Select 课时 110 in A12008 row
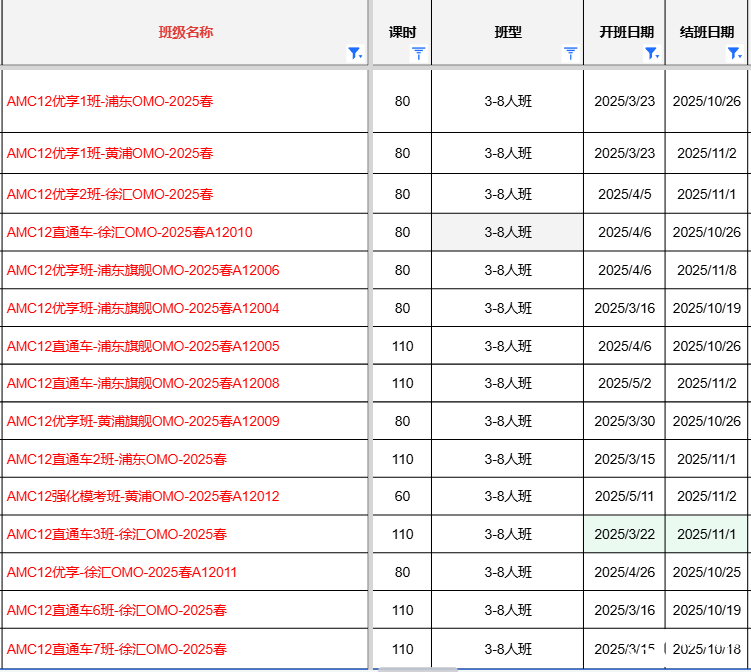Viewport: 751px width, 672px height. (x=402, y=383)
